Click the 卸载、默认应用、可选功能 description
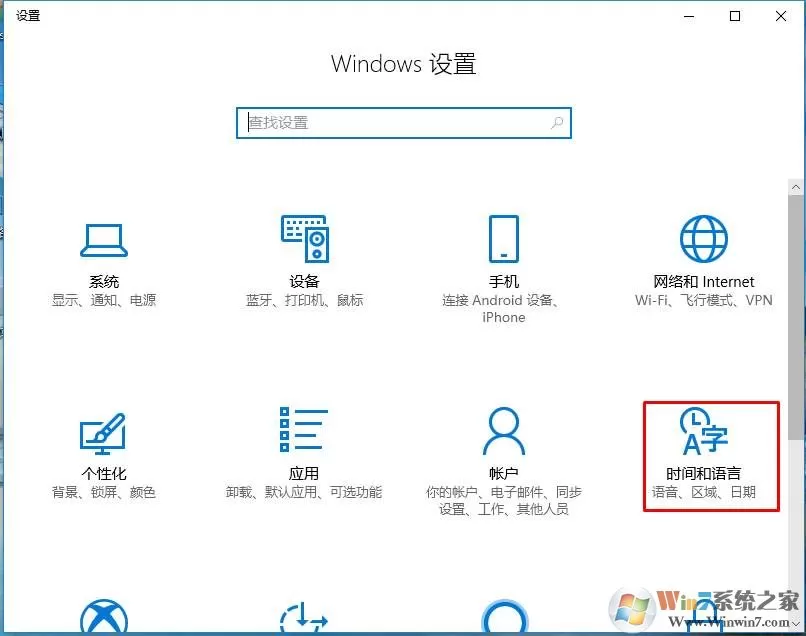 [x=304, y=492]
